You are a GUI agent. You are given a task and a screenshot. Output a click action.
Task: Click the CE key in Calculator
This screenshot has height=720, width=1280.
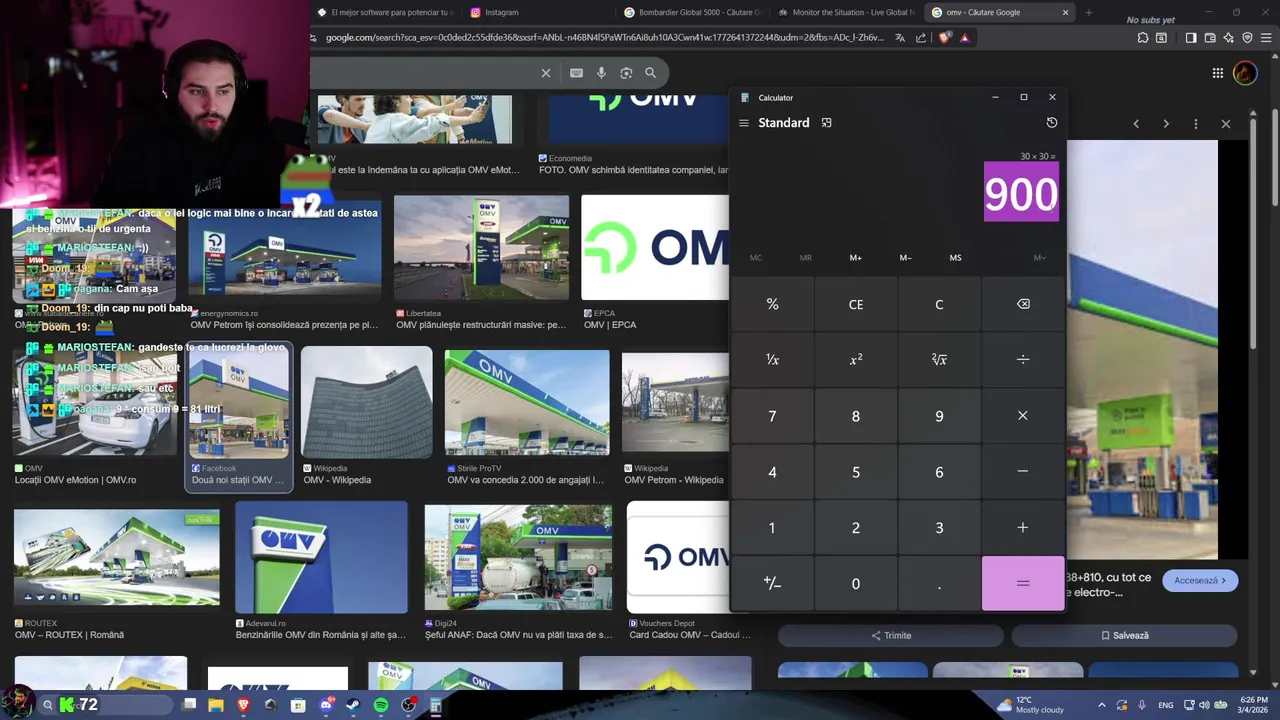click(x=856, y=304)
